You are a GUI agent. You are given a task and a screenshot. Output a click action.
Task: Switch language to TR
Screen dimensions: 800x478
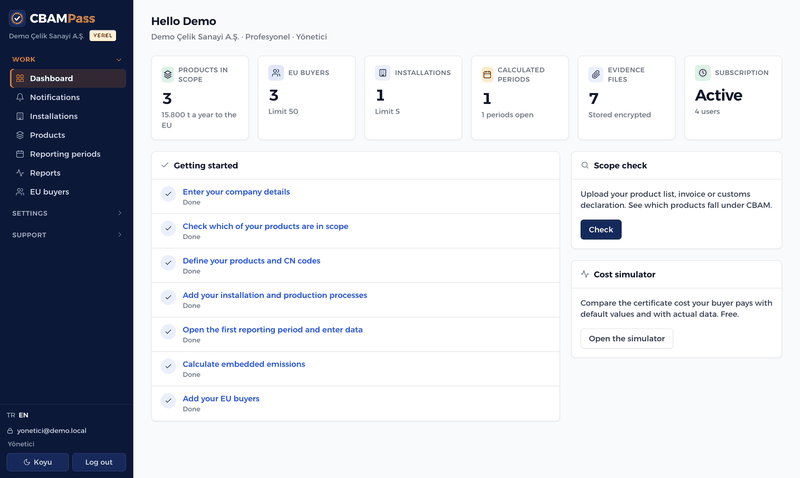pos(11,415)
